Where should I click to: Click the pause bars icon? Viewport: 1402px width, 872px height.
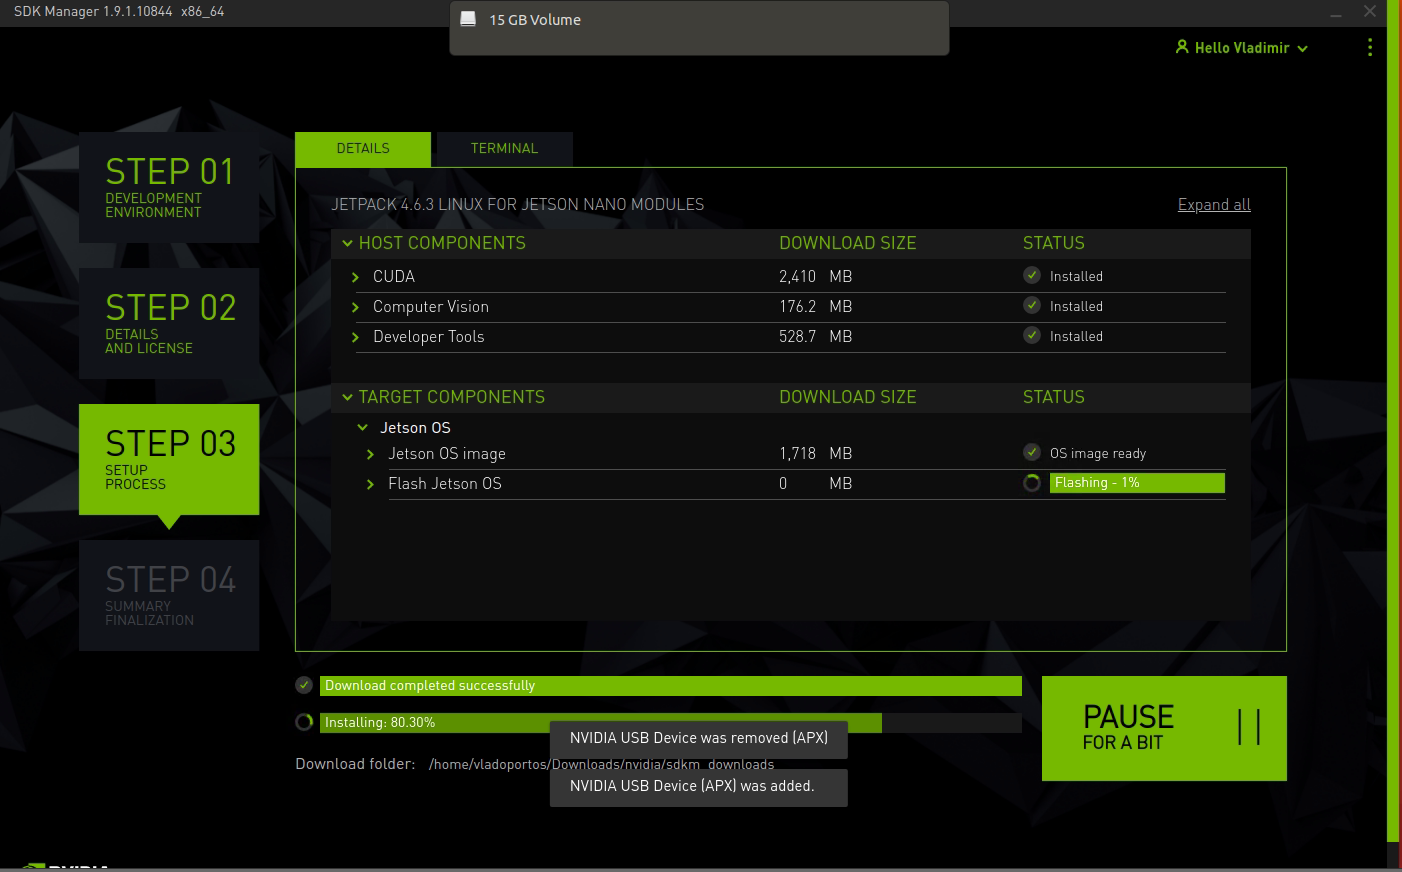pyautogui.click(x=1249, y=727)
